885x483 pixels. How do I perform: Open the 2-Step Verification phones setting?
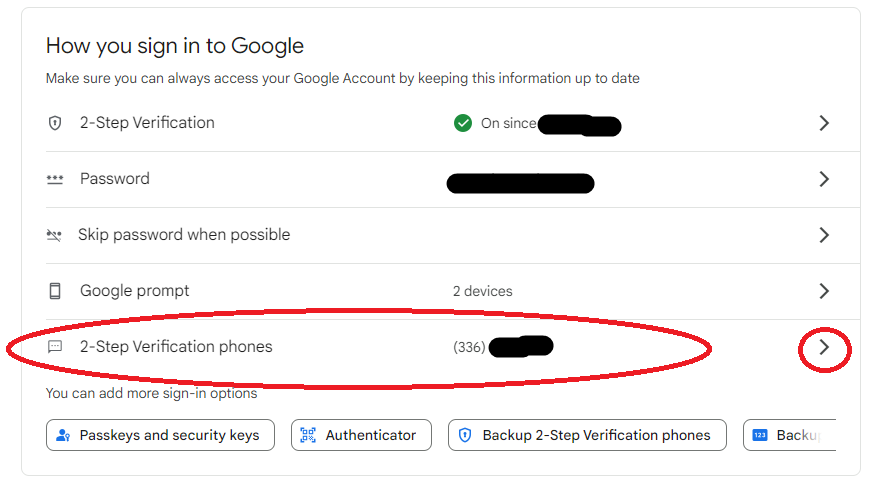[x=176, y=347]
